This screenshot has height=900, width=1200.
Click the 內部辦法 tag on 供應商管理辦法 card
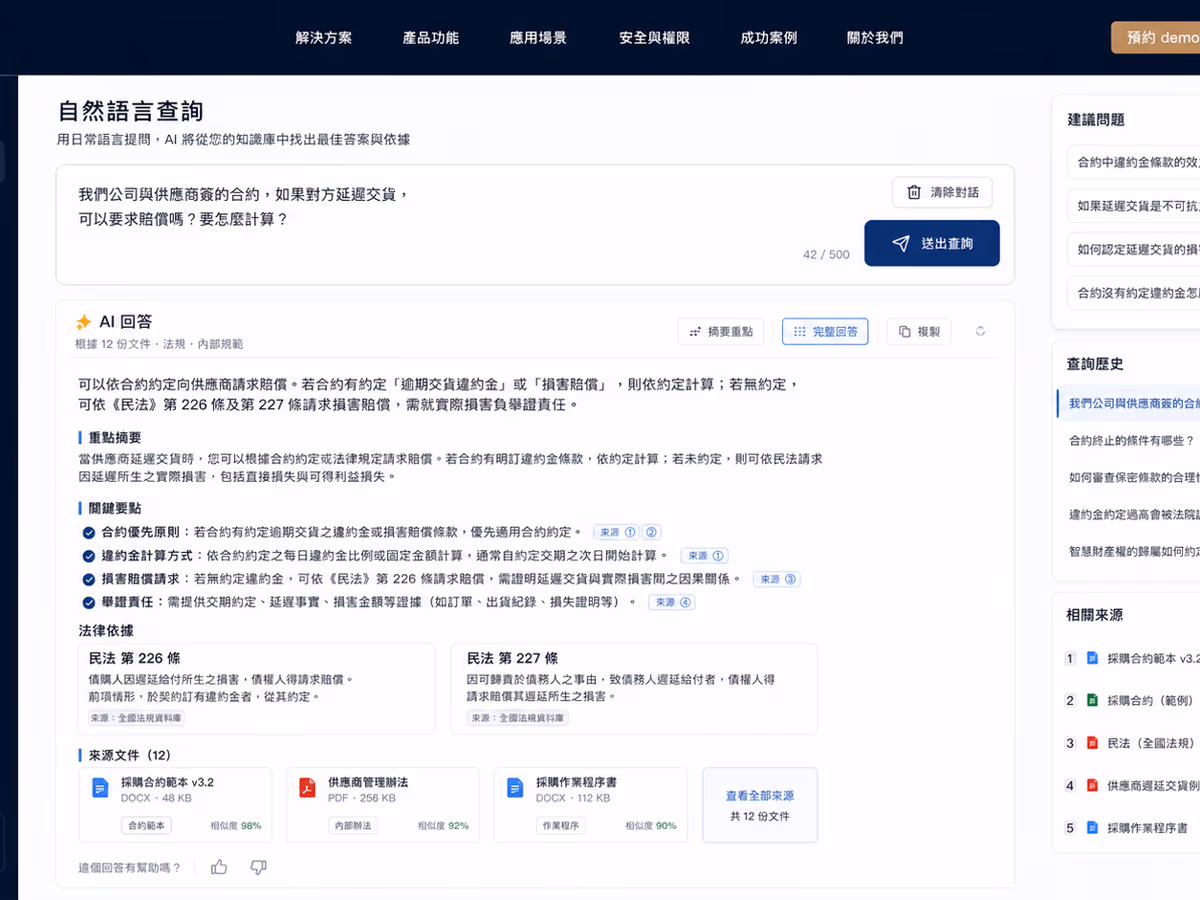click(x=354, y=826)
